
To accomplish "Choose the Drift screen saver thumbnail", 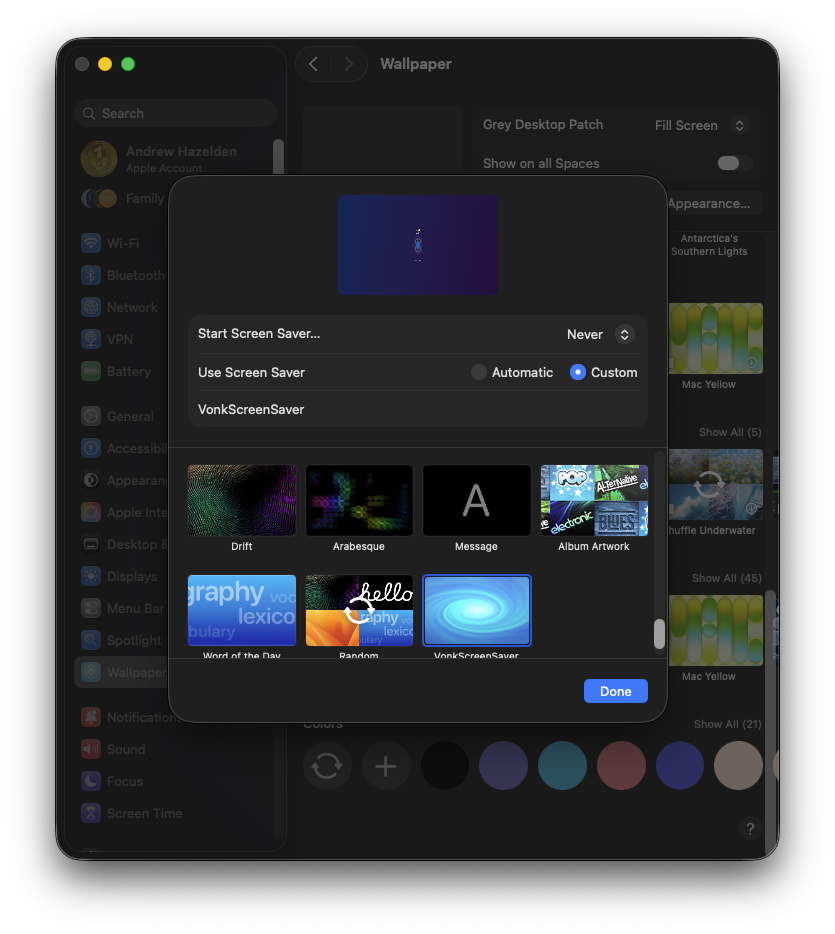I will coord(241,500).
